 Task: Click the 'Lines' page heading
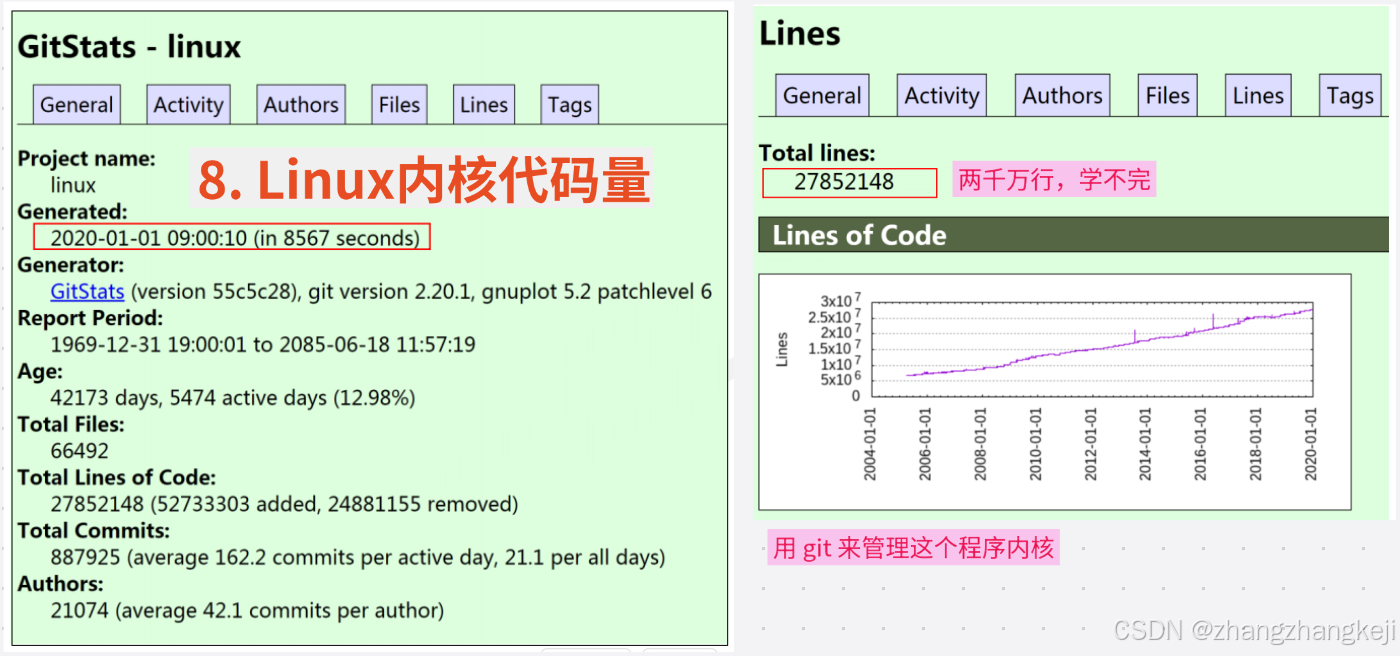[800, 34]
